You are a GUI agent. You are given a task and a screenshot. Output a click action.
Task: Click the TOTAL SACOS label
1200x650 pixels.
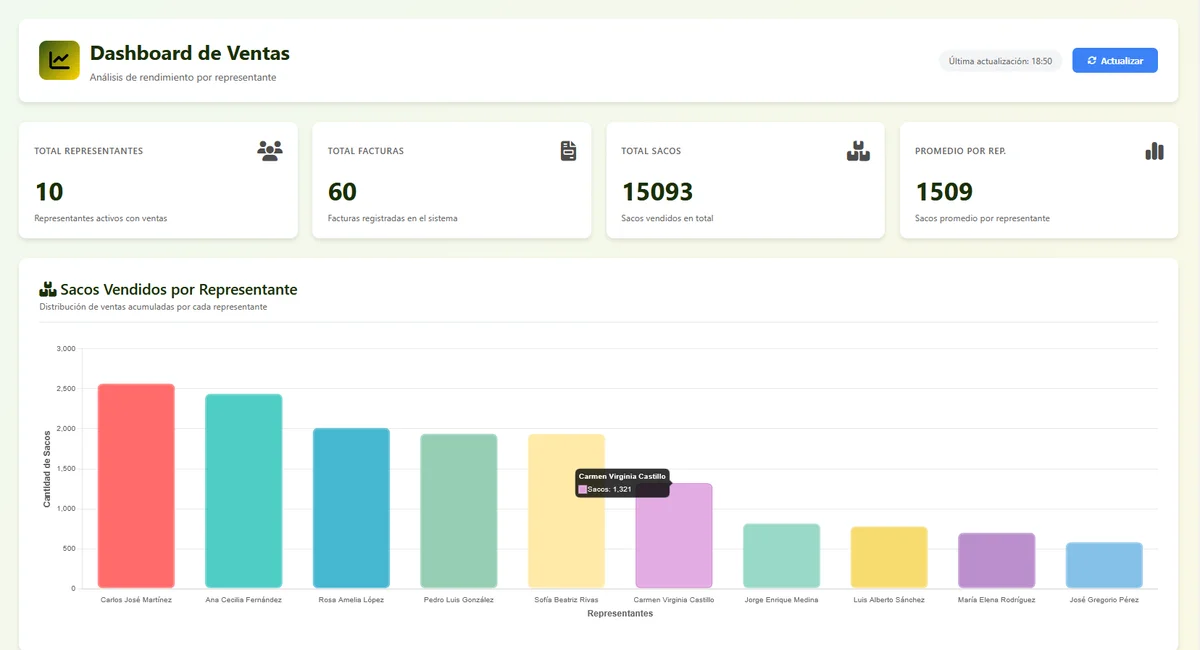tap(651, 151)
